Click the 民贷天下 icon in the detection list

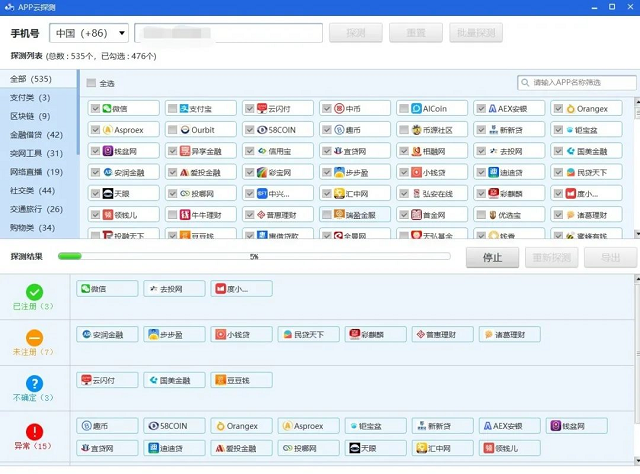coord(570,172)
